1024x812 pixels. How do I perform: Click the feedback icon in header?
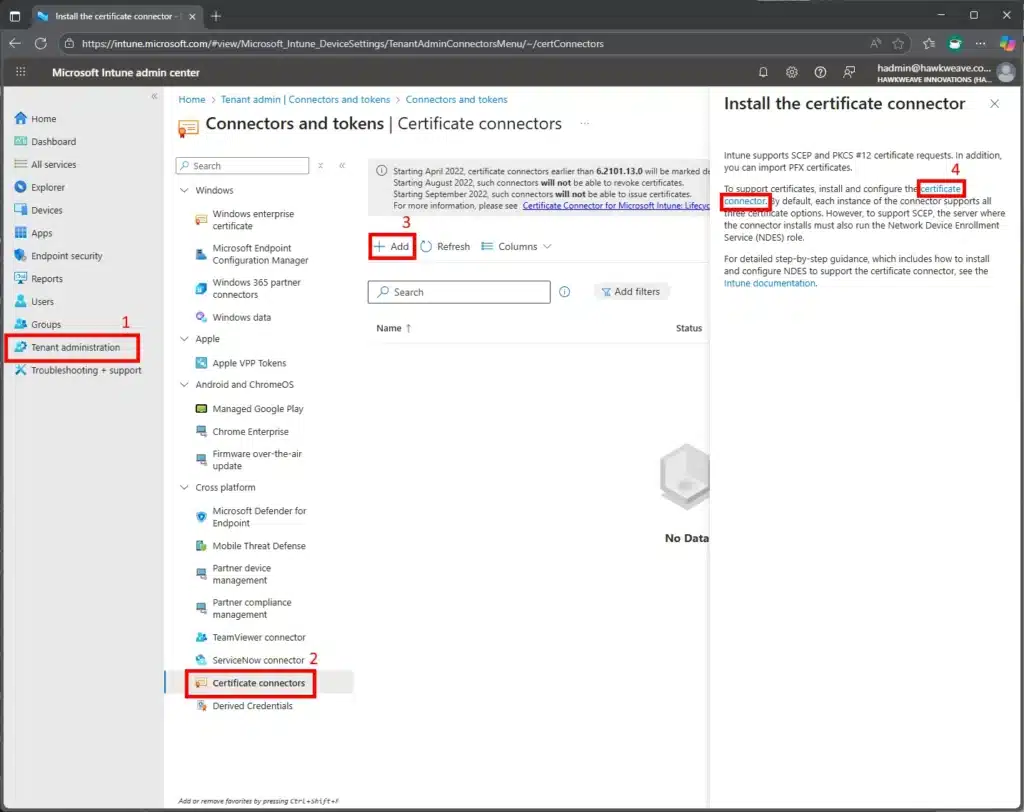pos(849,72)
